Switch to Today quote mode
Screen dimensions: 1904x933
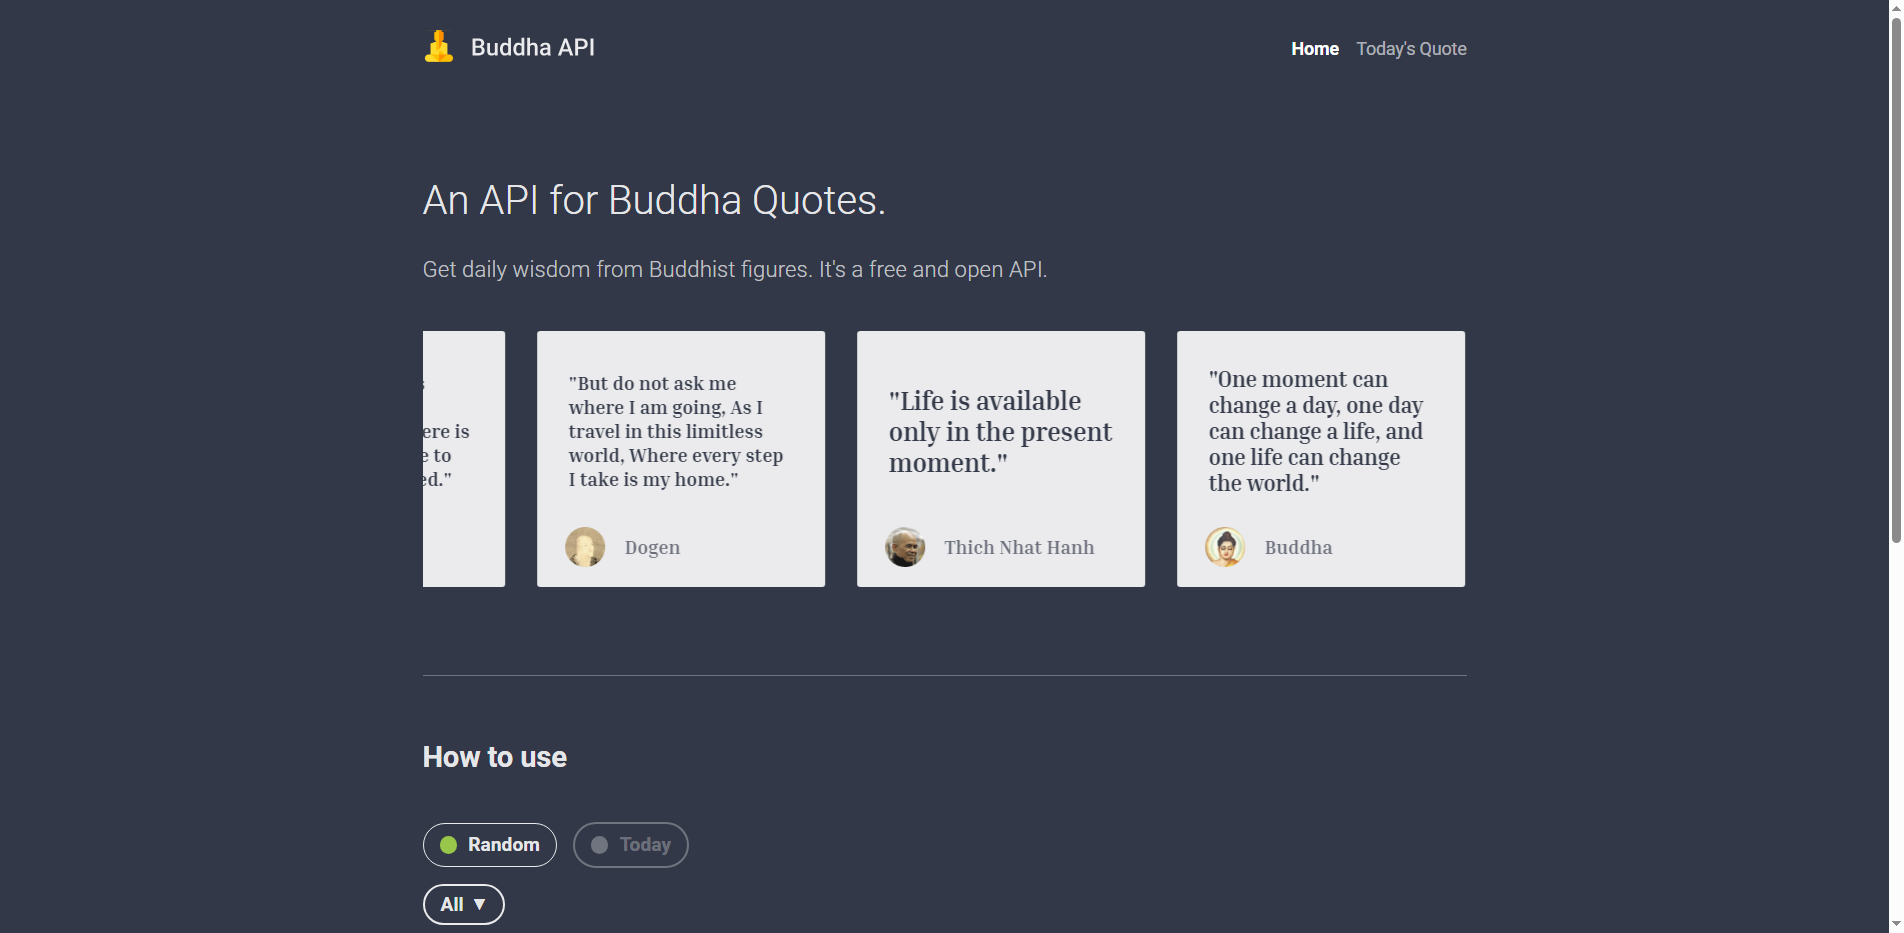[x=630, y=844]
